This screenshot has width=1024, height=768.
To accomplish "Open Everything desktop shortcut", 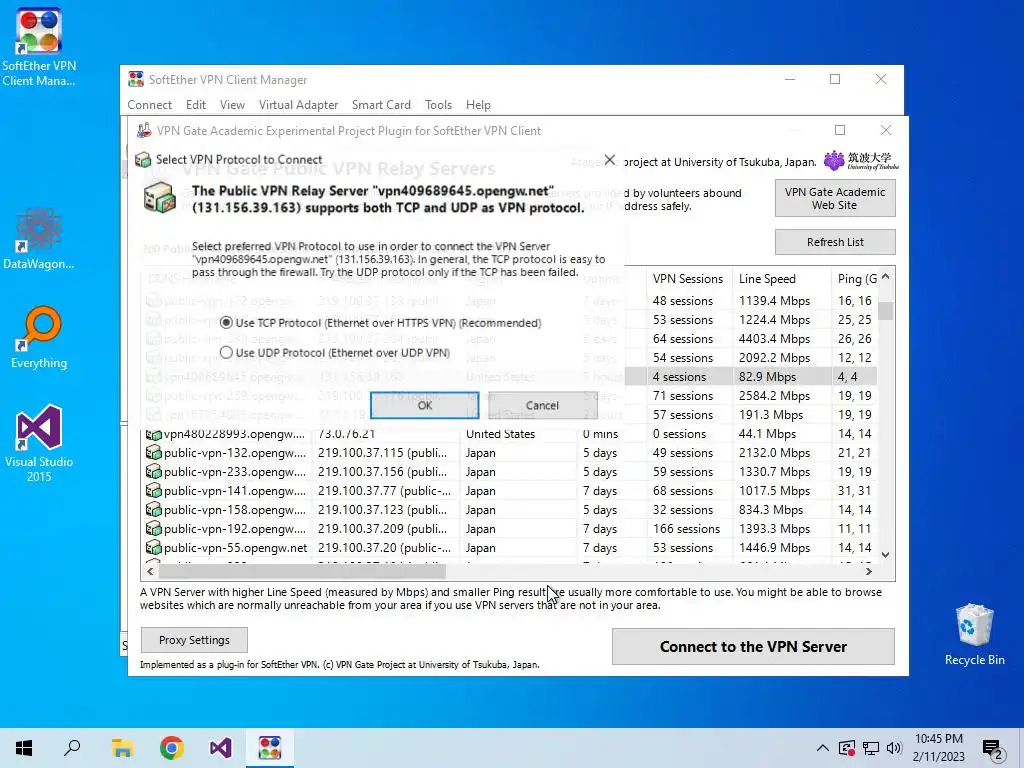I will pyautogui.click(x=39, y=338).
